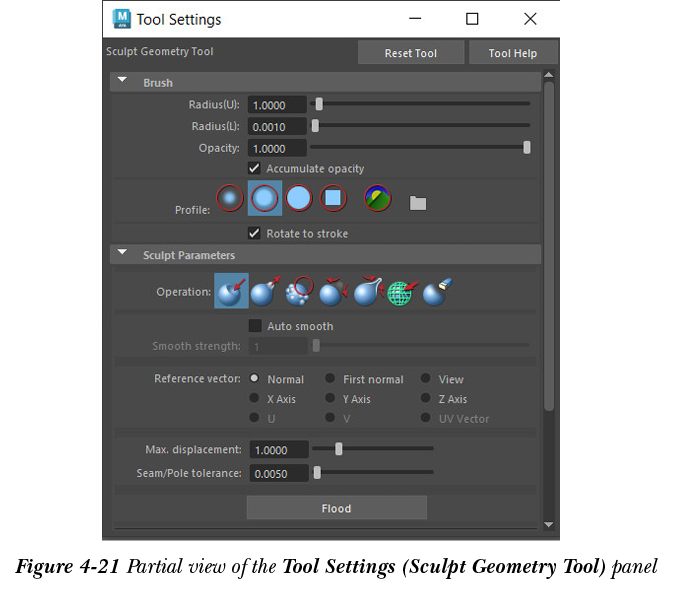Click the Reset Tool button
This screenshot has width=674, height=590.
click(x=411, y=54)
